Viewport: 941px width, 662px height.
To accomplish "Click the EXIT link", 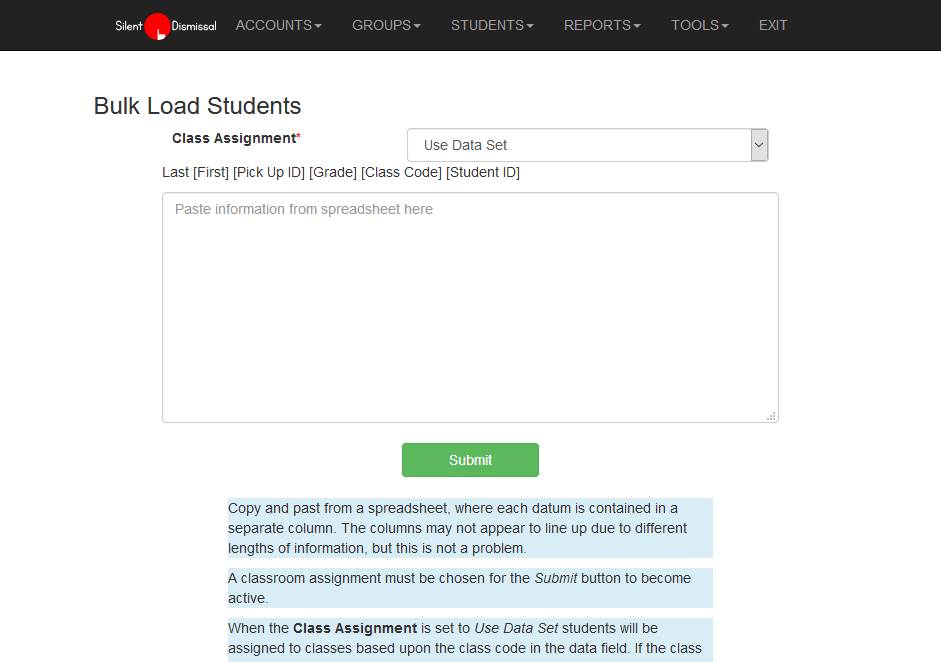I will pos(773,25).
